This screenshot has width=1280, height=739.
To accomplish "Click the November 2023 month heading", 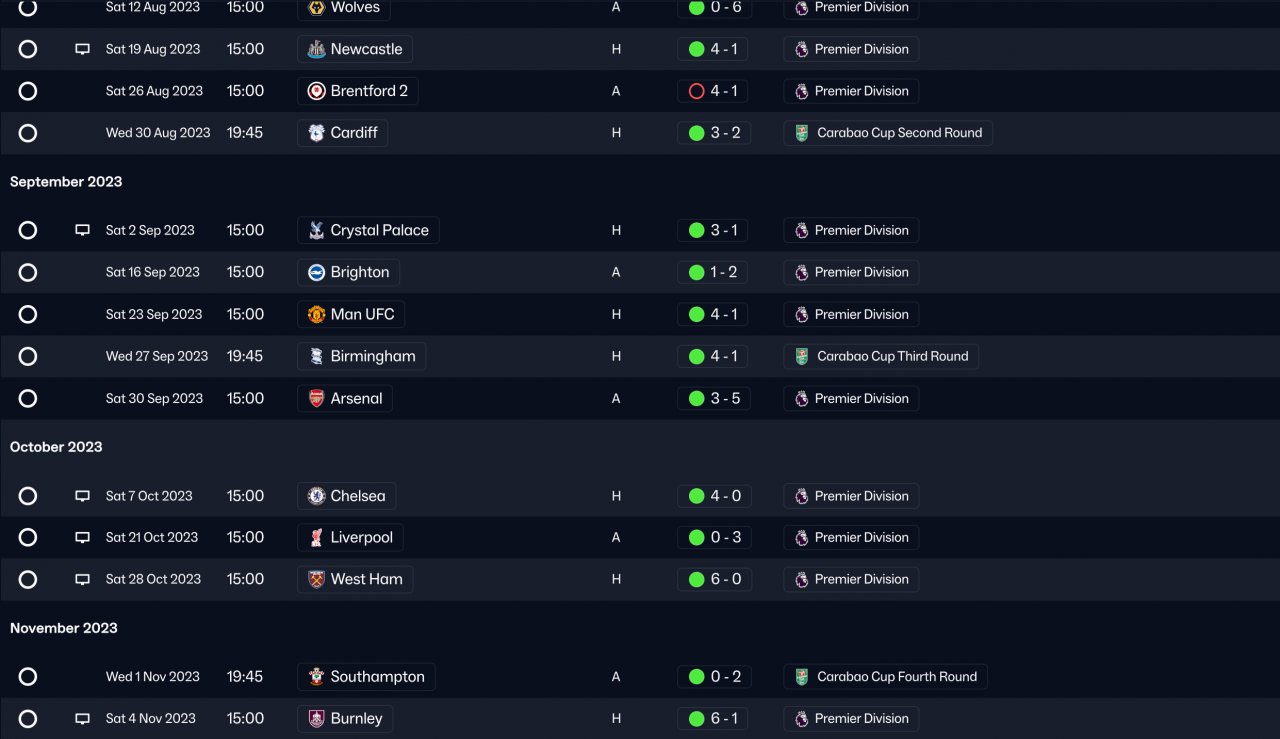I will tap(64, 628).
